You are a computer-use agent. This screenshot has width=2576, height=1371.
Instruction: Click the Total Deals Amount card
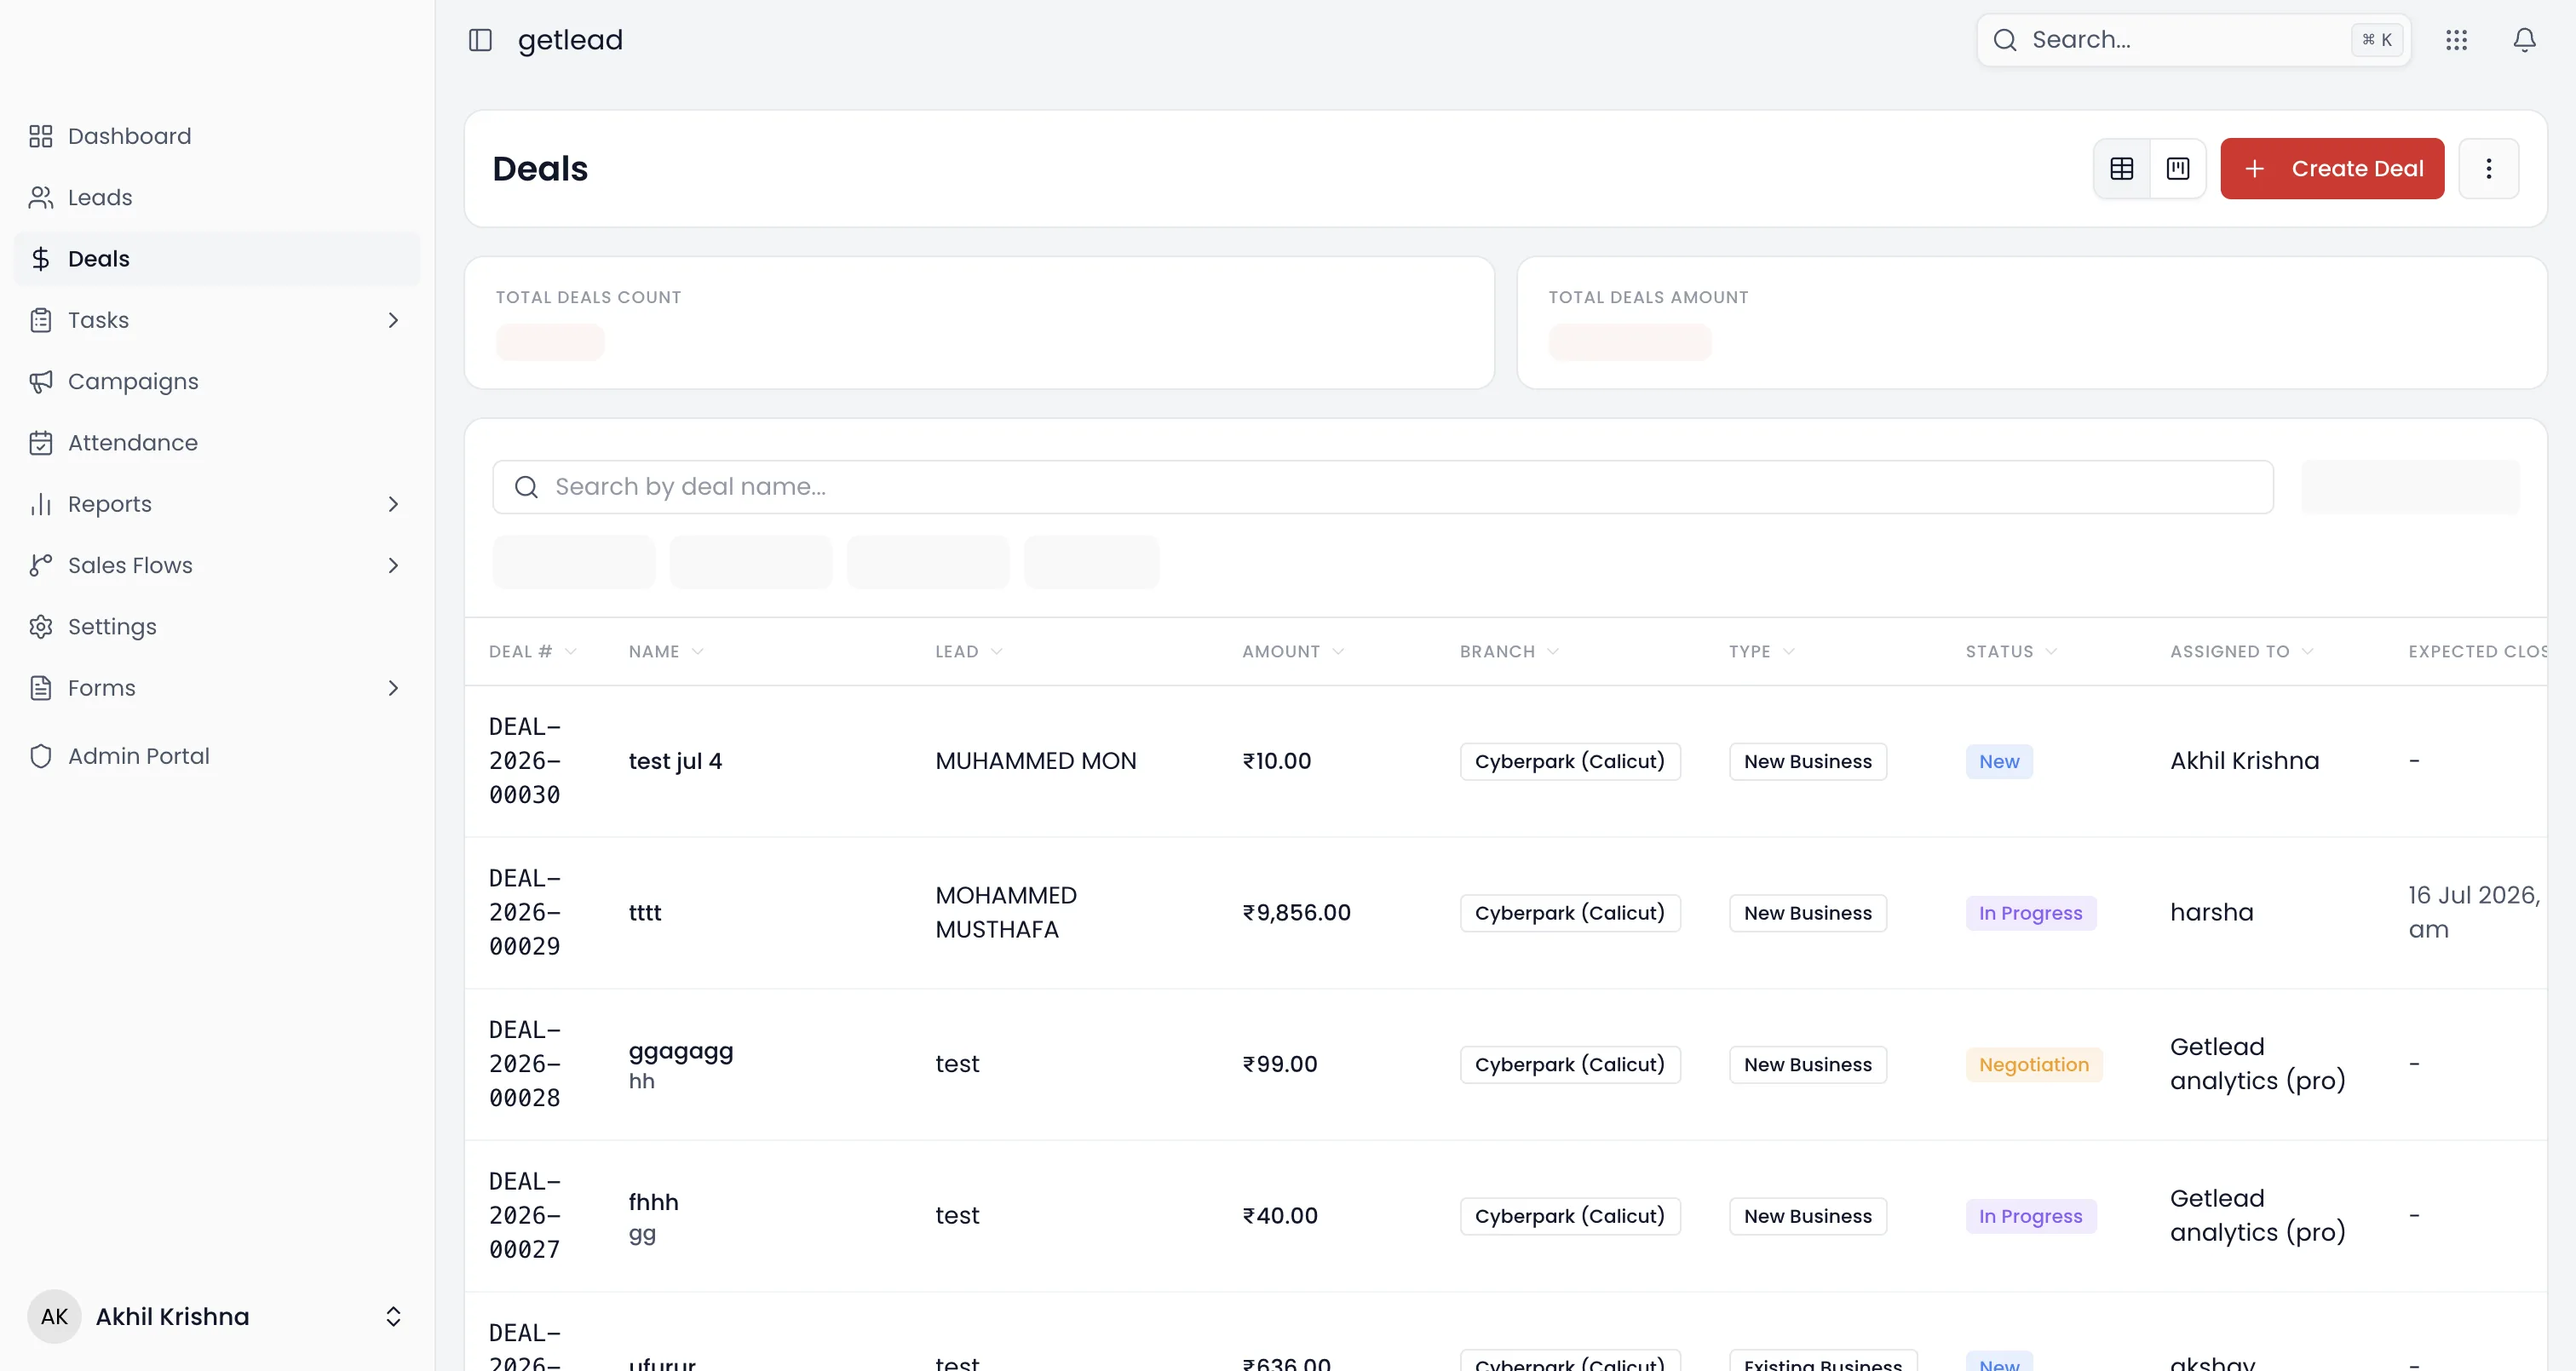2031,323
